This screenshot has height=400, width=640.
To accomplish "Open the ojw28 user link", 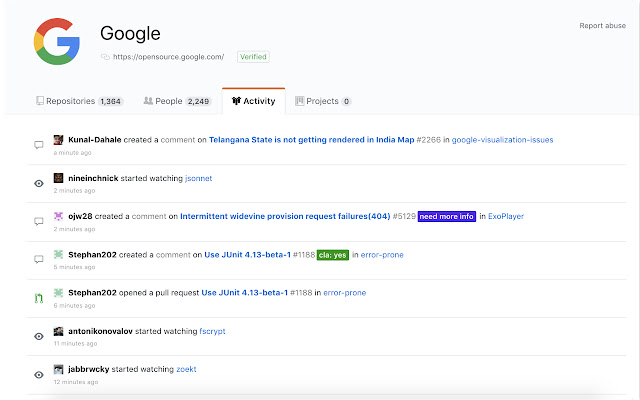I will pyautogui.click(x=80, y=216).
